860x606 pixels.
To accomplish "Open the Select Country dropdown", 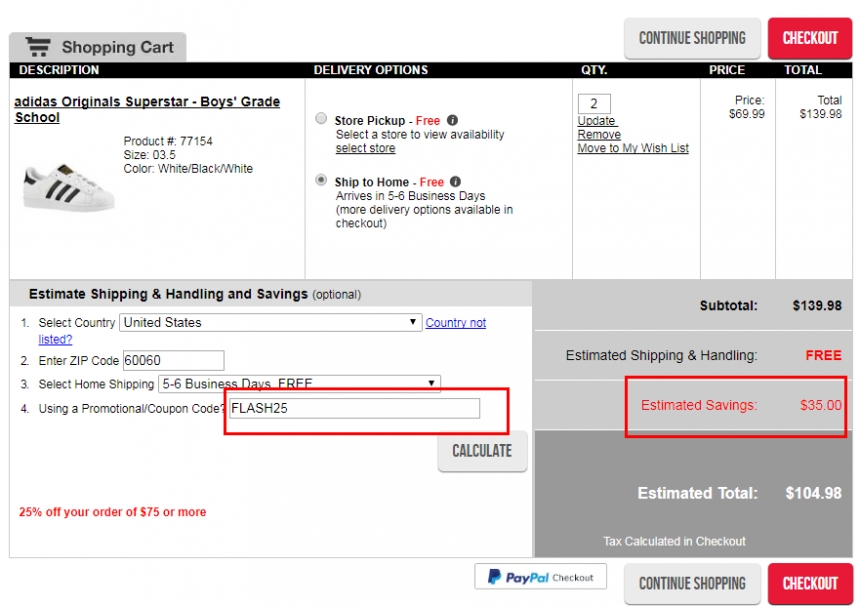I will [270, 322].
